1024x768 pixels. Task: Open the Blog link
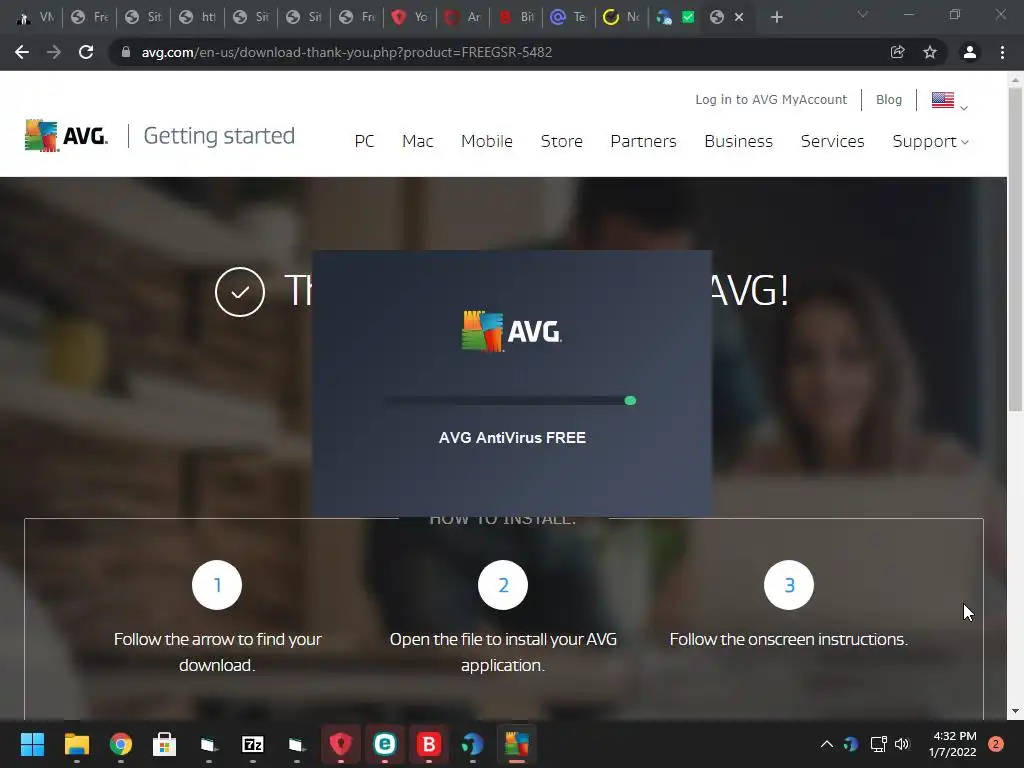coord(889,99)
